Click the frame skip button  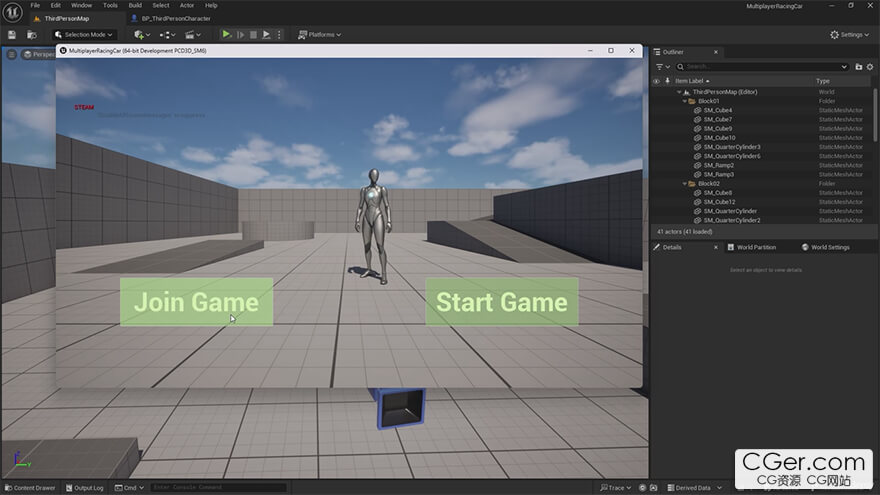click(241, 35)
